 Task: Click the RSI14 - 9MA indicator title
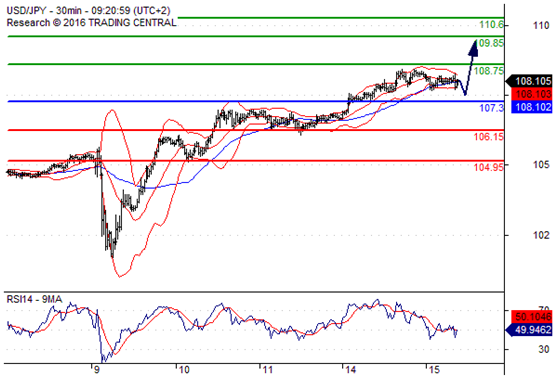(x=35, y=299)
